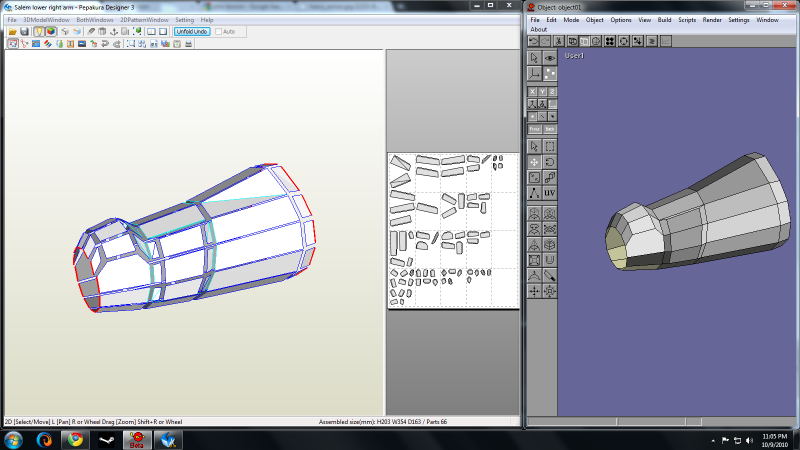This screenshot has width=800, height=450.
Task: Toggle the light bulb icon in Pepakura
Action: (x=39, y=32)
